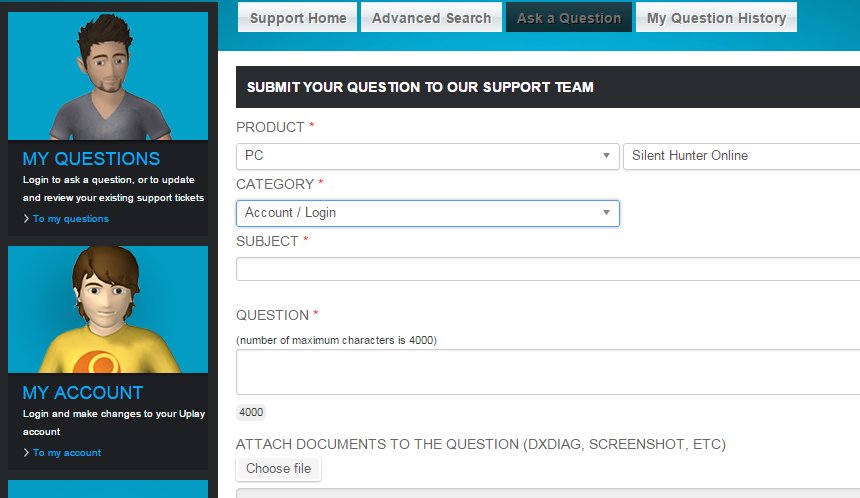Click the 4000 character counter badge
This screenshot has width=860, height=498.
251,412
